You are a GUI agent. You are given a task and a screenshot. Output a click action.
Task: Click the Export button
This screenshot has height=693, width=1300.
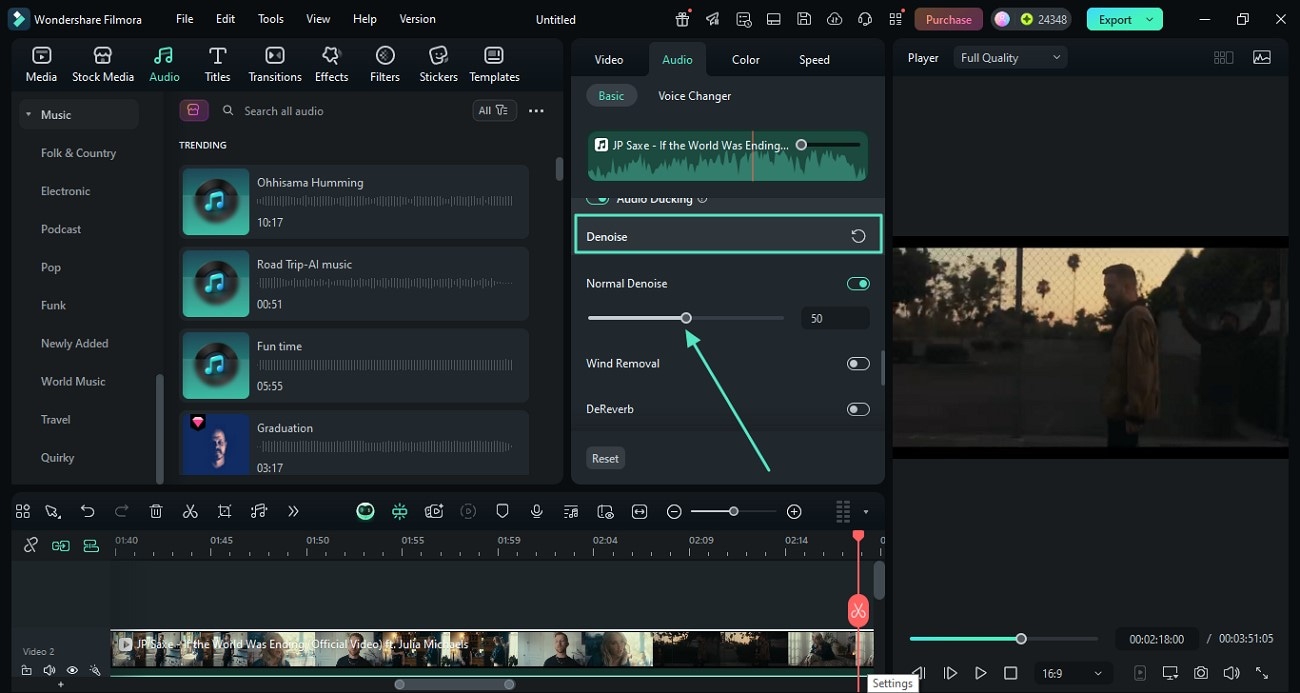tap(1115, 19)
